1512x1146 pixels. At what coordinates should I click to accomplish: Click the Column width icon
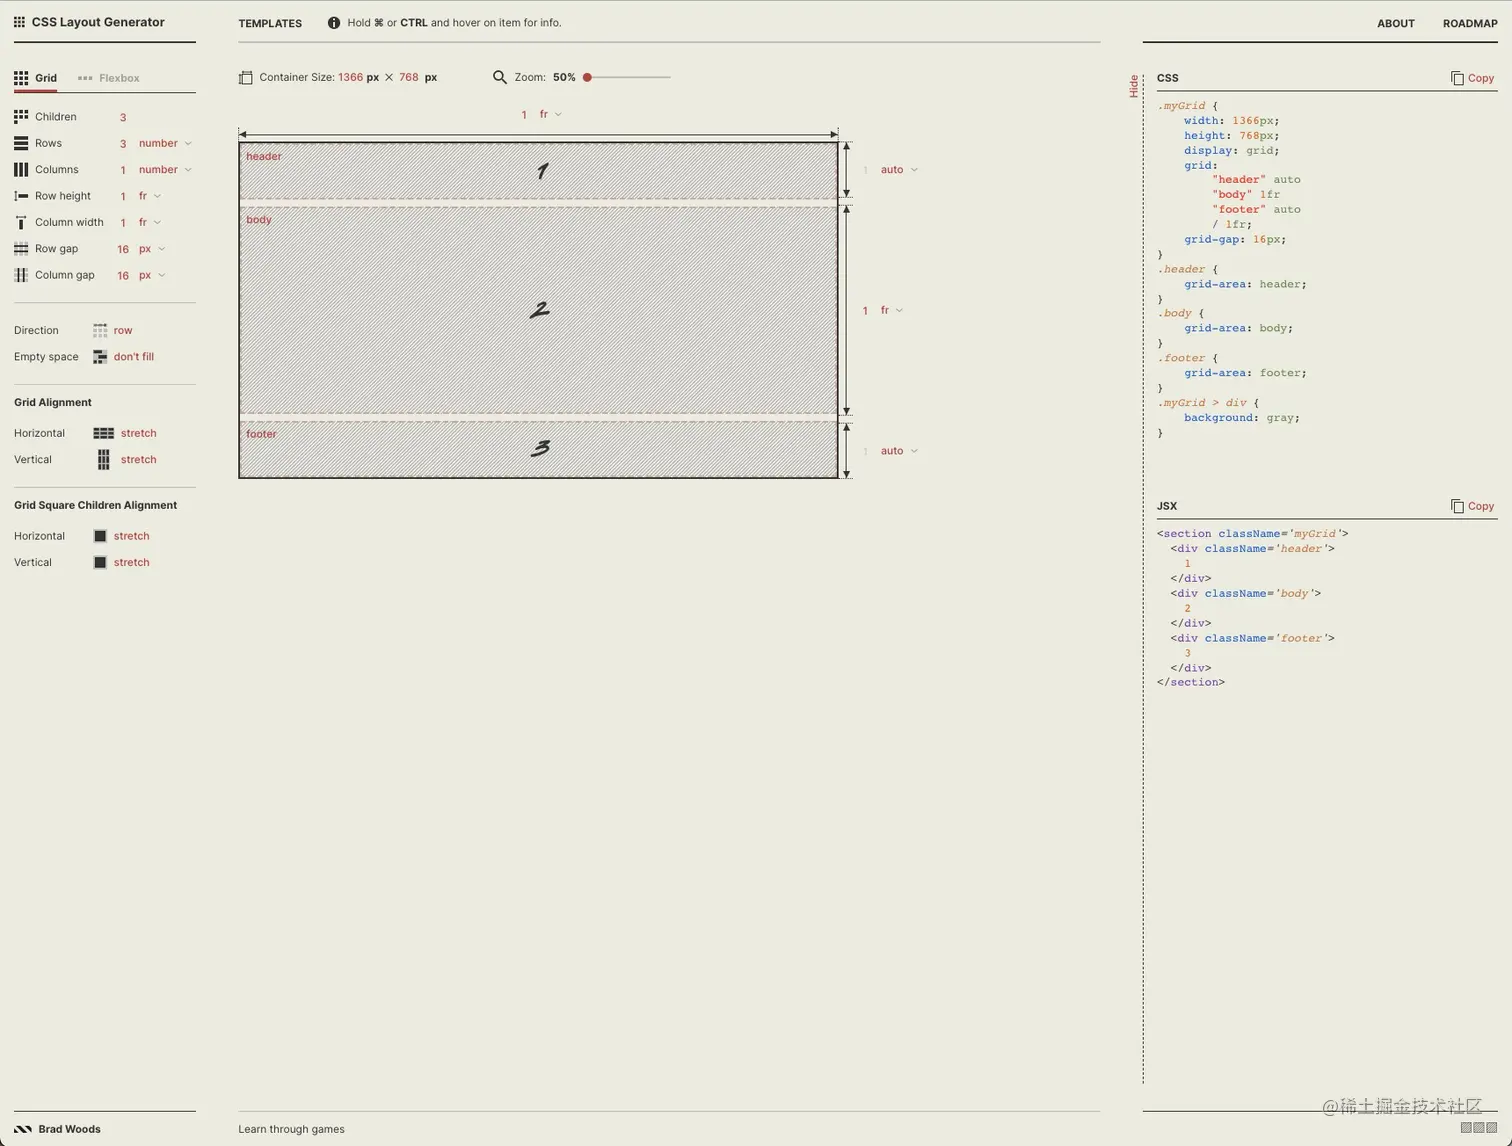click(21, 222)
